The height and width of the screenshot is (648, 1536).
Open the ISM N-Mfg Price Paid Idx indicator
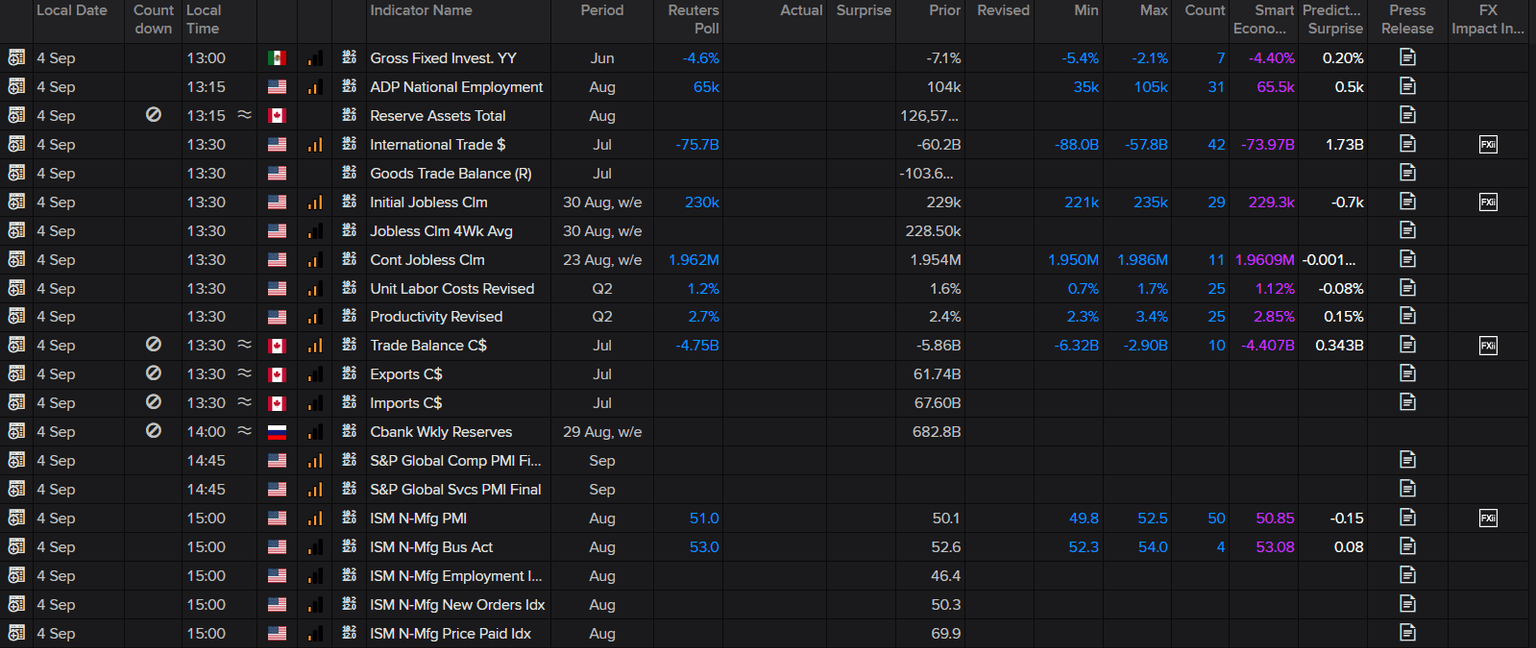click(x=450, y=634)
